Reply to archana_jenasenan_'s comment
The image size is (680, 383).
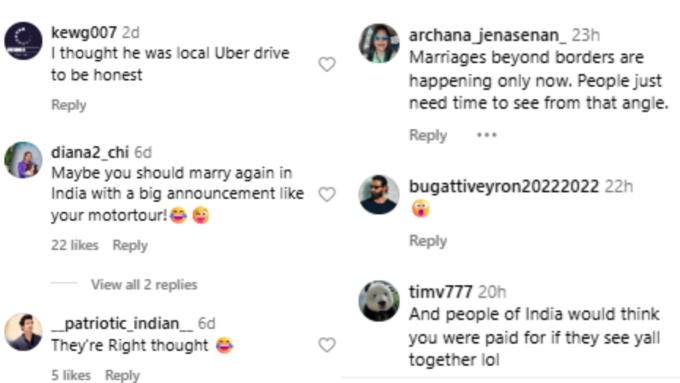(x=428, y=135)
